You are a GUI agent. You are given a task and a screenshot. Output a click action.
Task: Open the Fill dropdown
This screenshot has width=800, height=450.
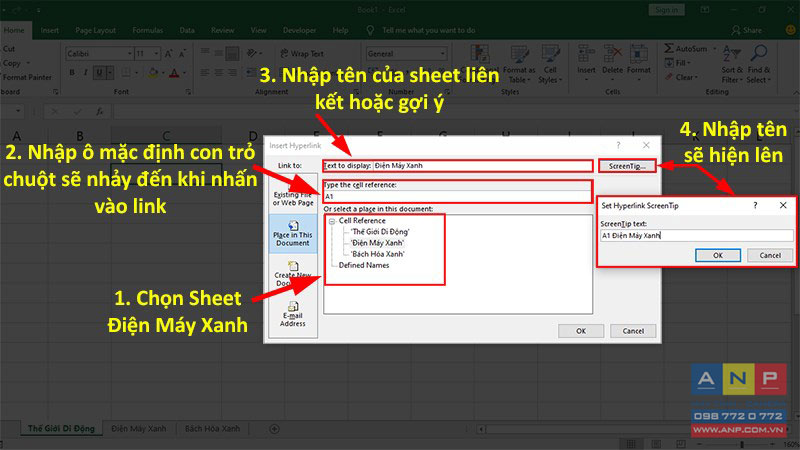click(678, 63)
